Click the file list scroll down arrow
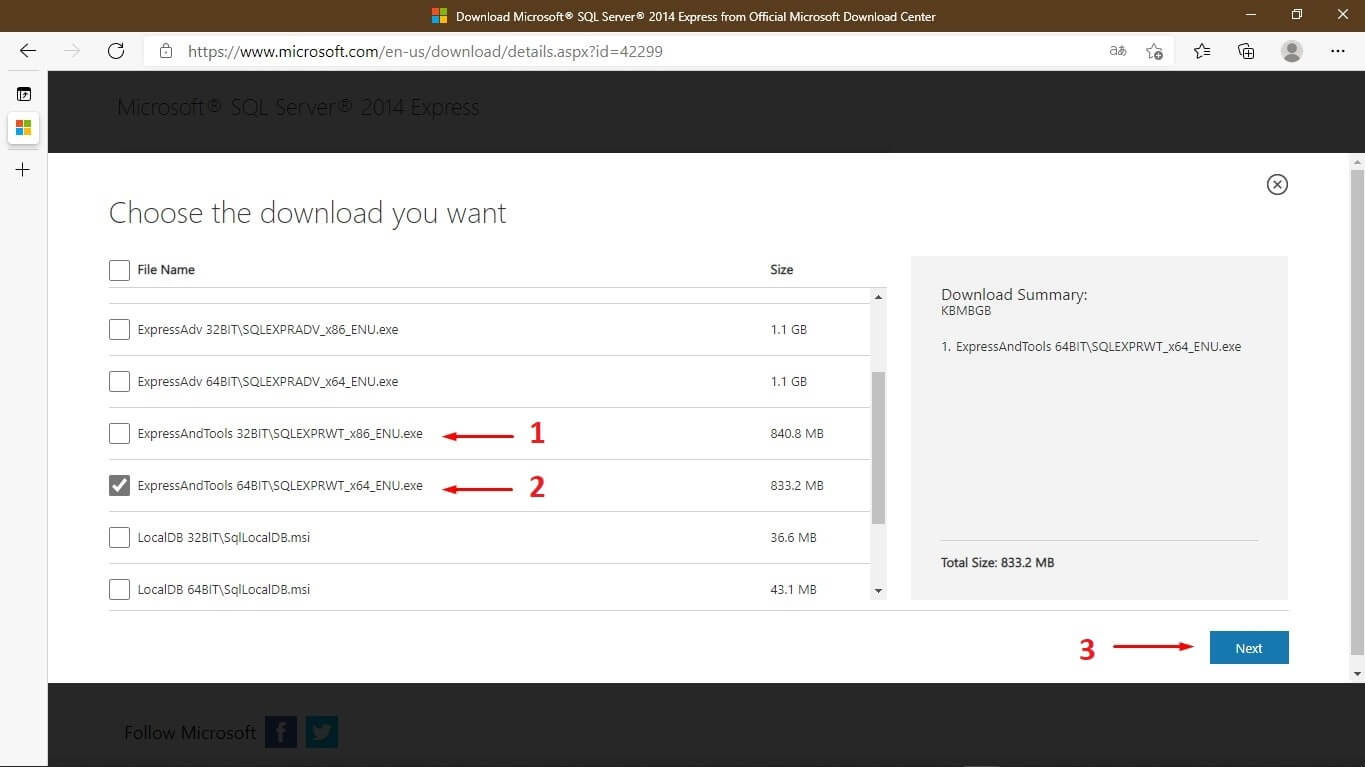 click(x=879, y=591)
